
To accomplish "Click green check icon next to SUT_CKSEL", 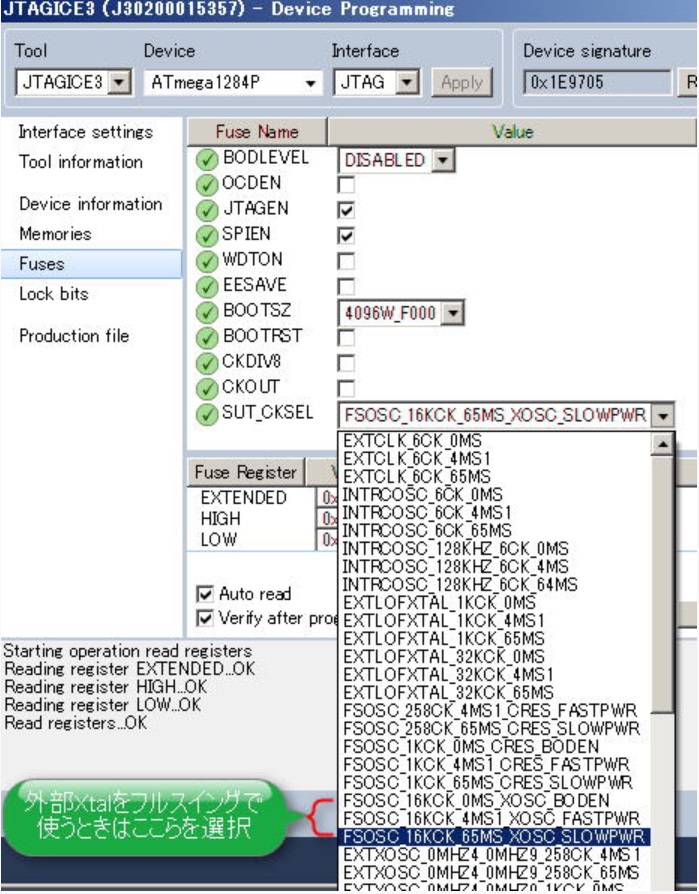I will (x=206, y=414).
